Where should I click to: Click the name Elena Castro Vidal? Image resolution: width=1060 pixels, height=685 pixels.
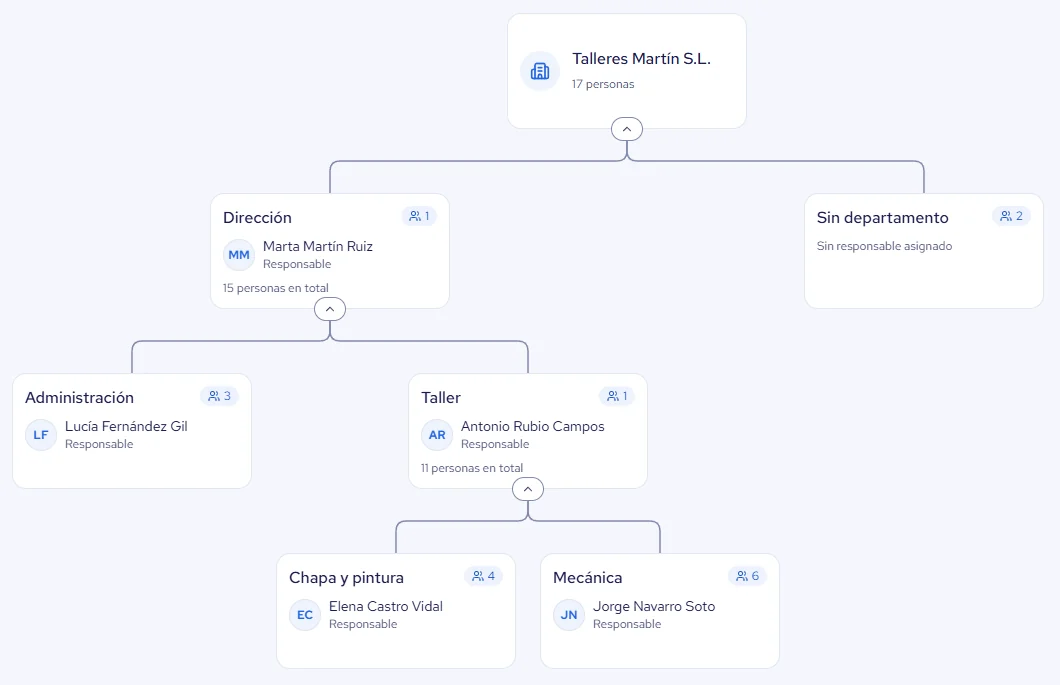click(386, 606)
